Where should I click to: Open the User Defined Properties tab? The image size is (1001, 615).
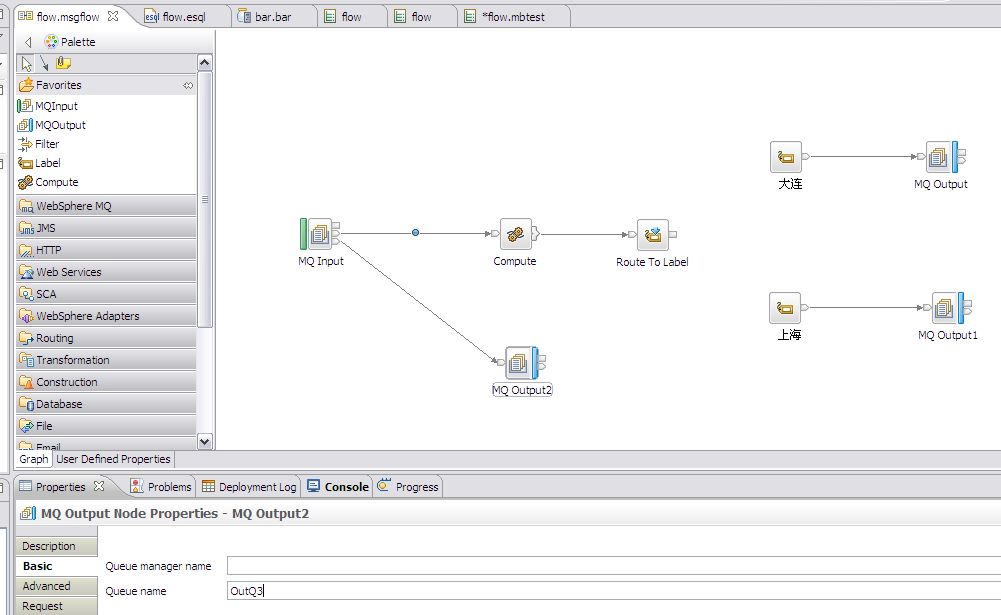(113, 459)
